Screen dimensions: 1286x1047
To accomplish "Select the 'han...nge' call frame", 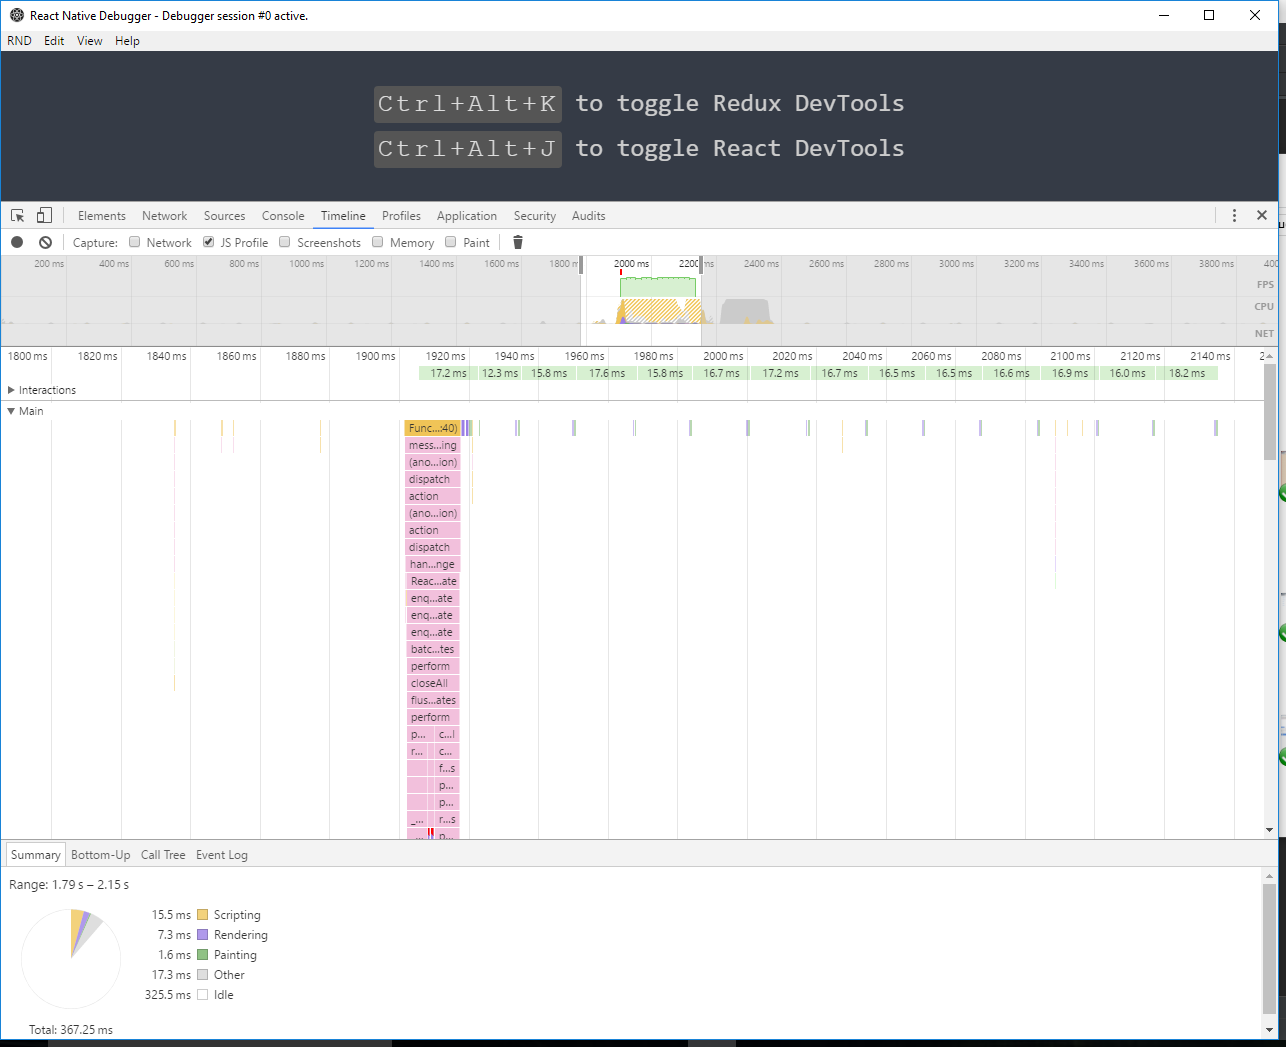I will point(433,564).
